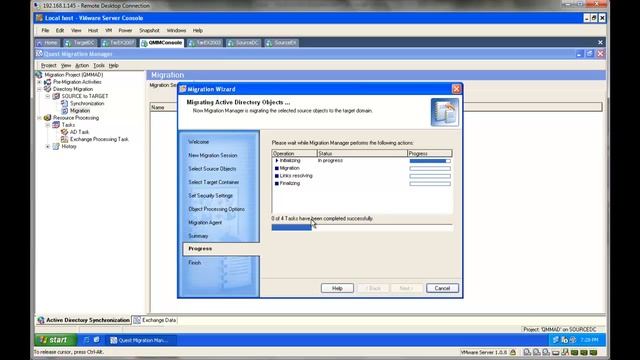Click the wizard header documents graphic
Image resolution: width=640 pixels, height=360 pixels.
(445, 112)
